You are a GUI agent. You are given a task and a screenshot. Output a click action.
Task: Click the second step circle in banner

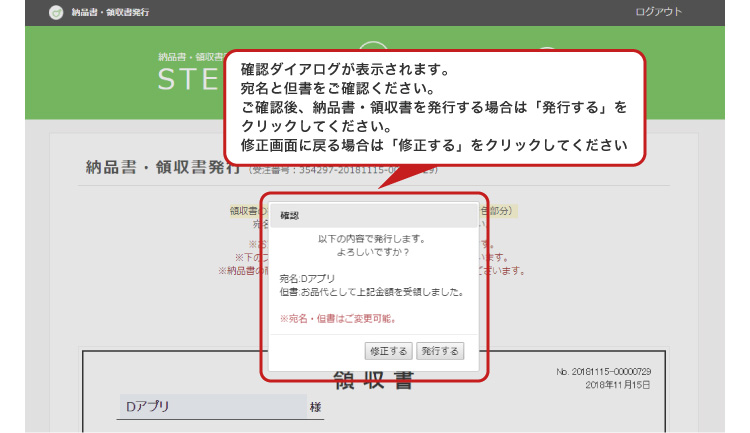[x=546, y=50]
